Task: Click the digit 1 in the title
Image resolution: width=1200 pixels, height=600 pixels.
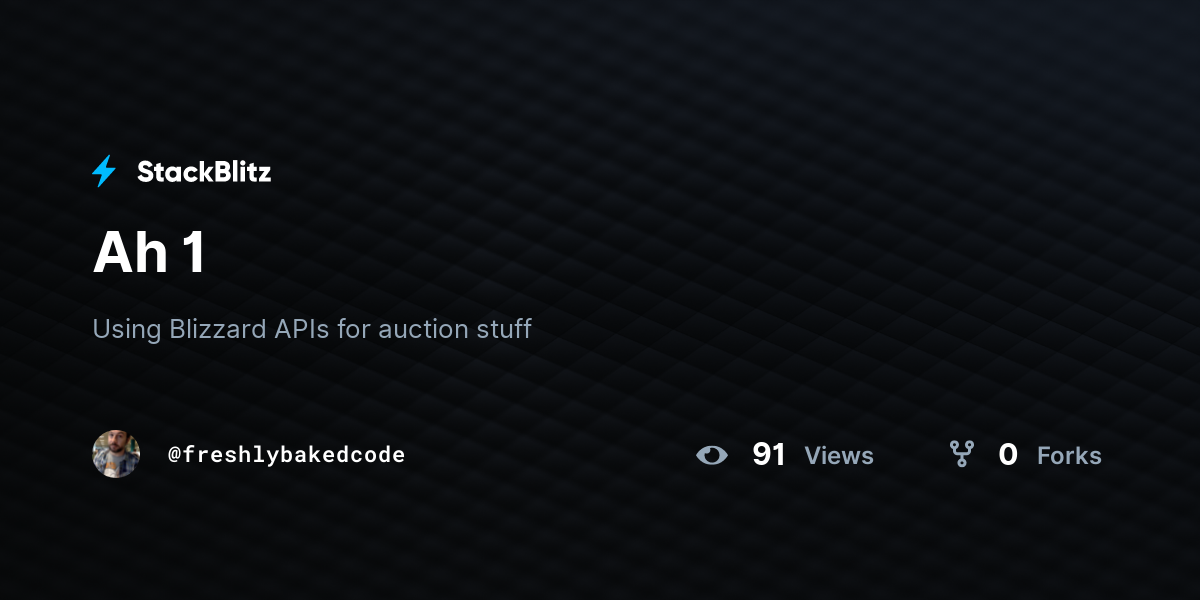Action: [194, 253]
